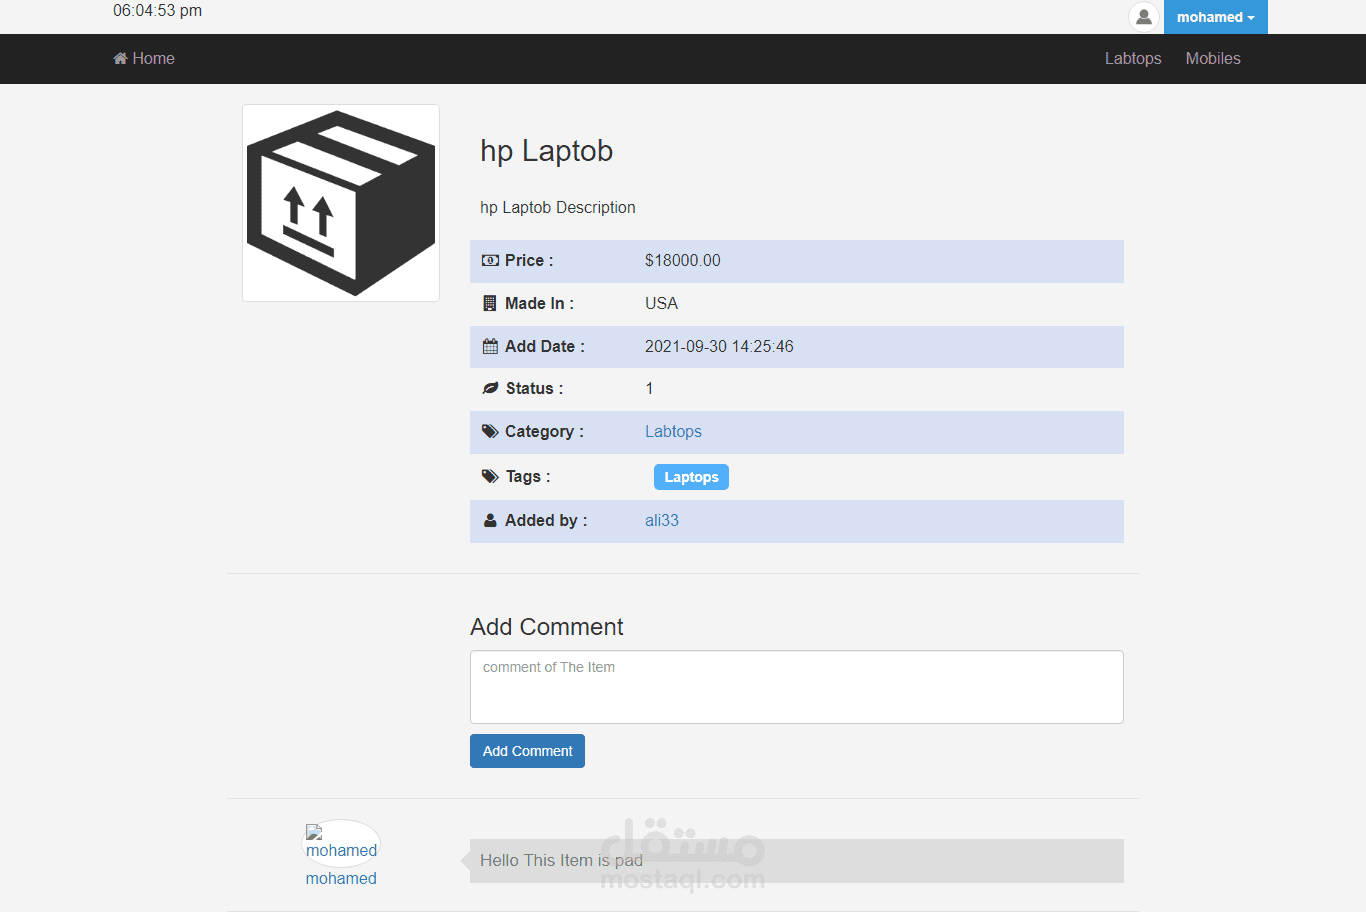Click the clock time 06:04:53 pm

click(x=157, y=10)
